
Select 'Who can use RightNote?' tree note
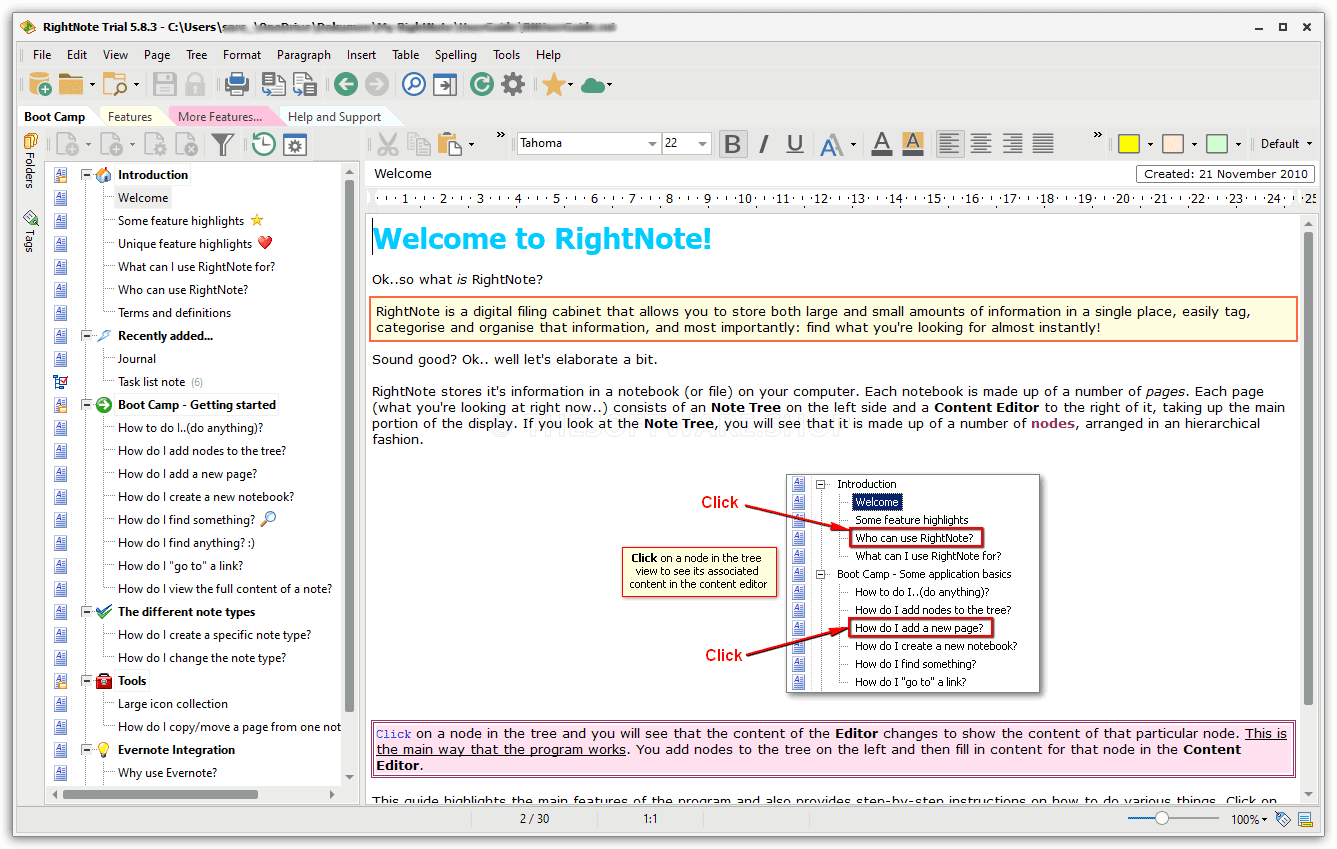click(x=183, y=290)
